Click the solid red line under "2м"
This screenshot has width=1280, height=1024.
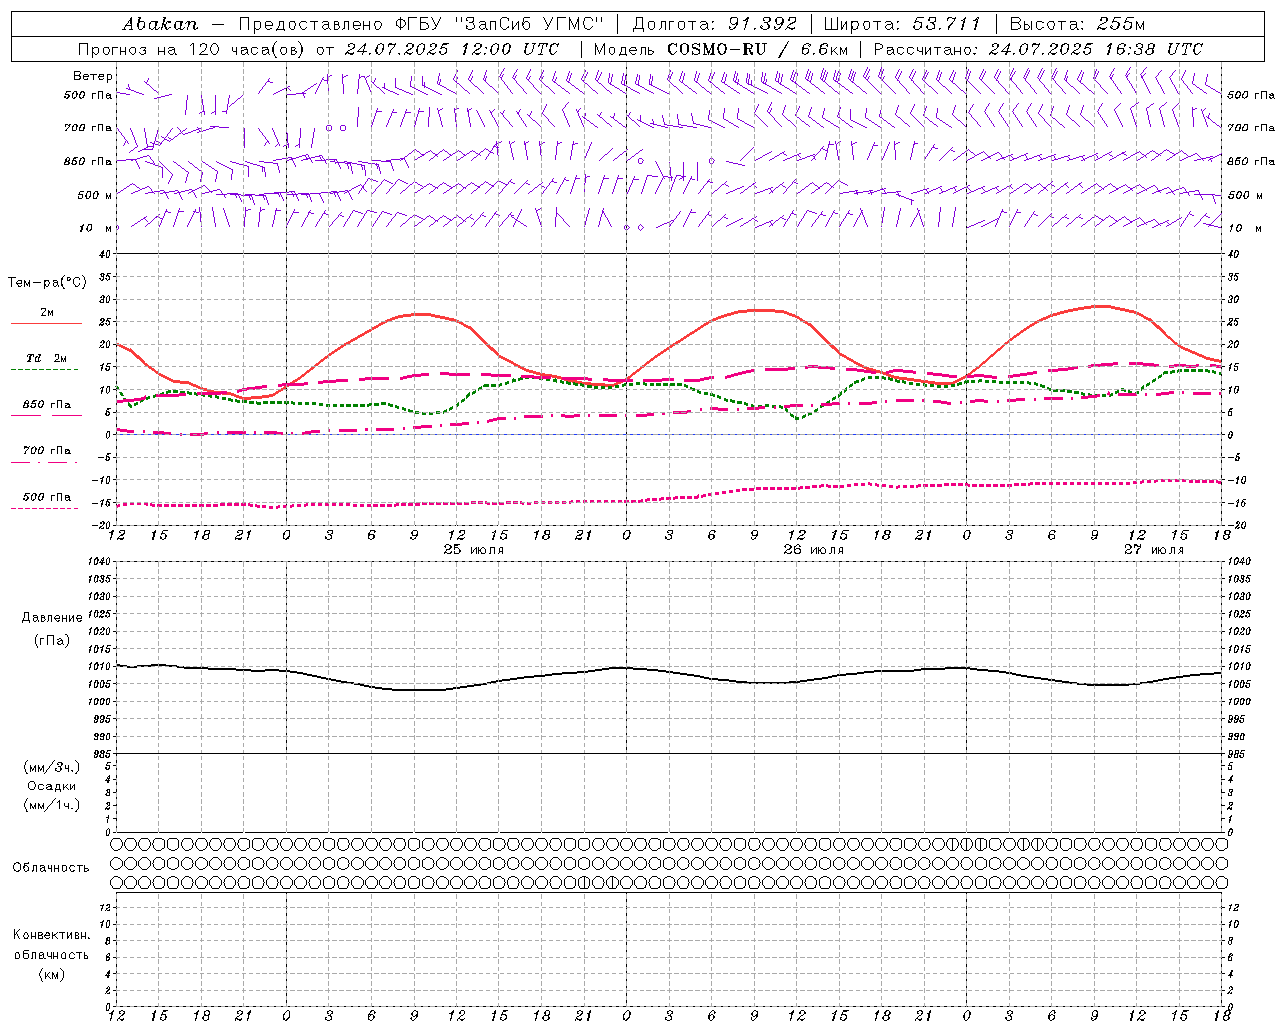[46, 324]
